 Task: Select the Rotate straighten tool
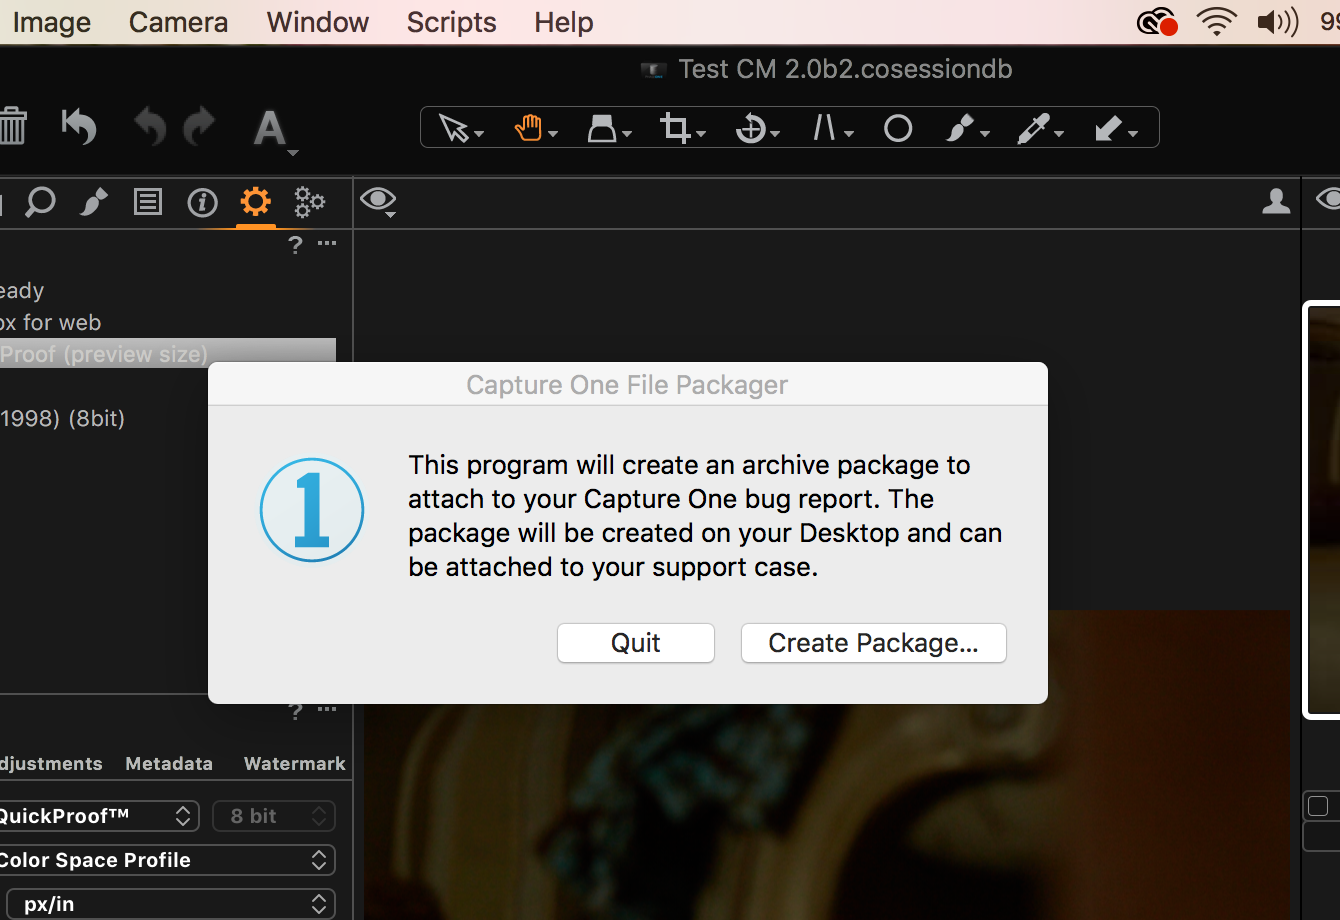click(757, 128)
